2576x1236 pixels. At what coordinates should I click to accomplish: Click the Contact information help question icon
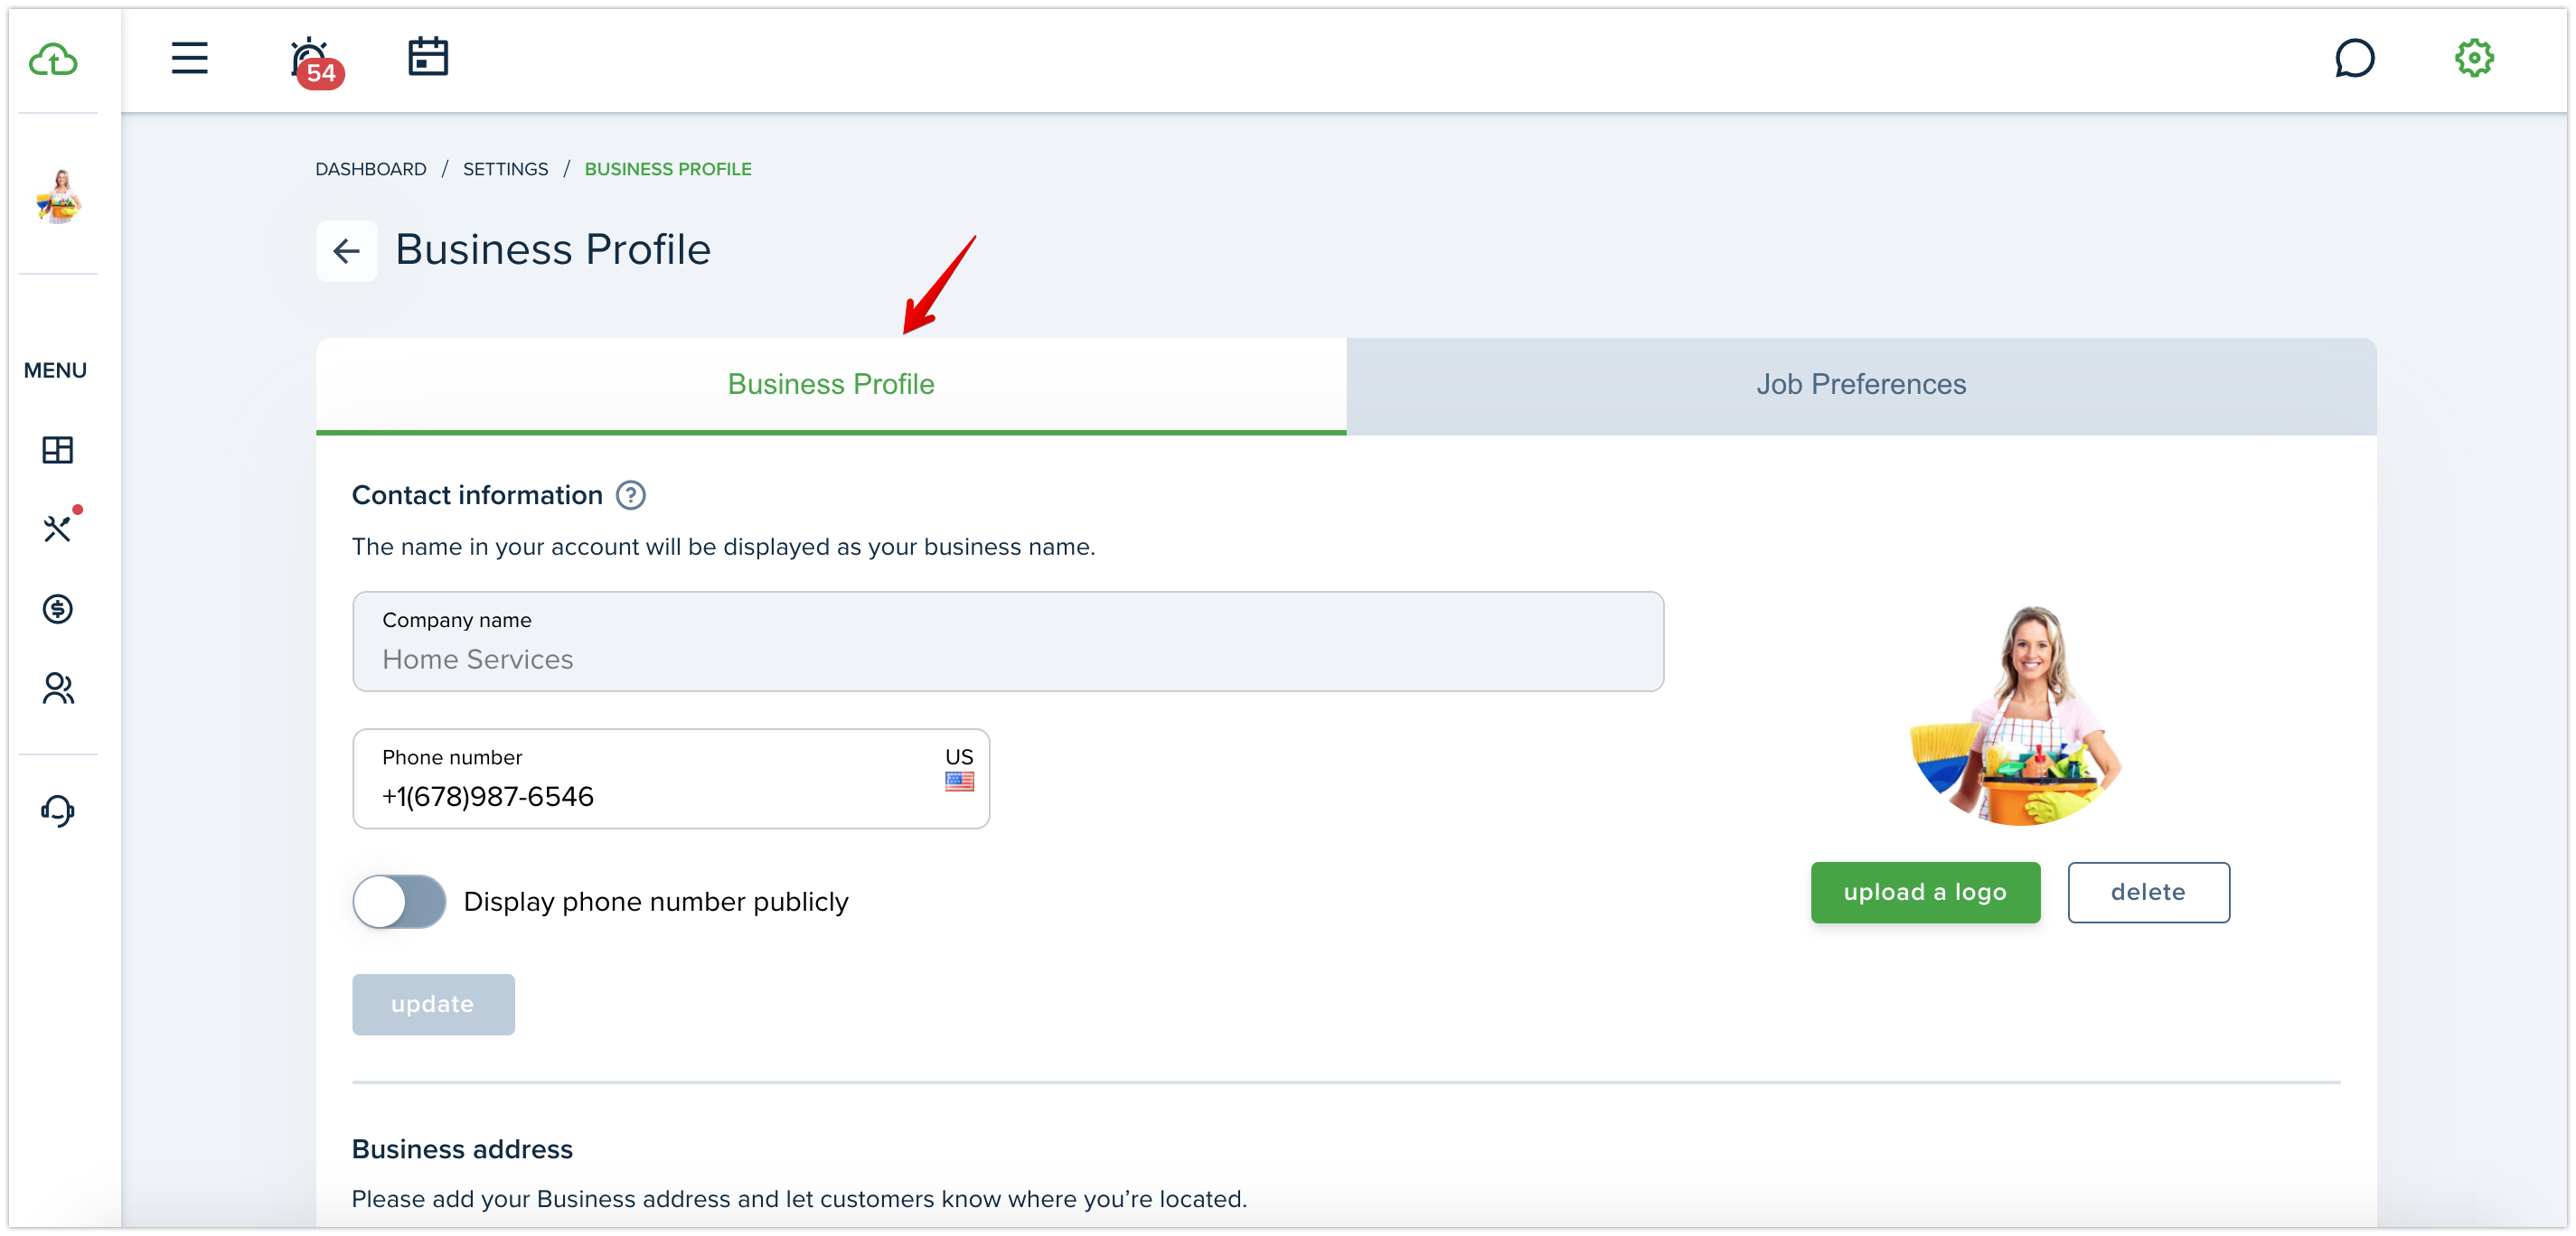coord(631,495)
